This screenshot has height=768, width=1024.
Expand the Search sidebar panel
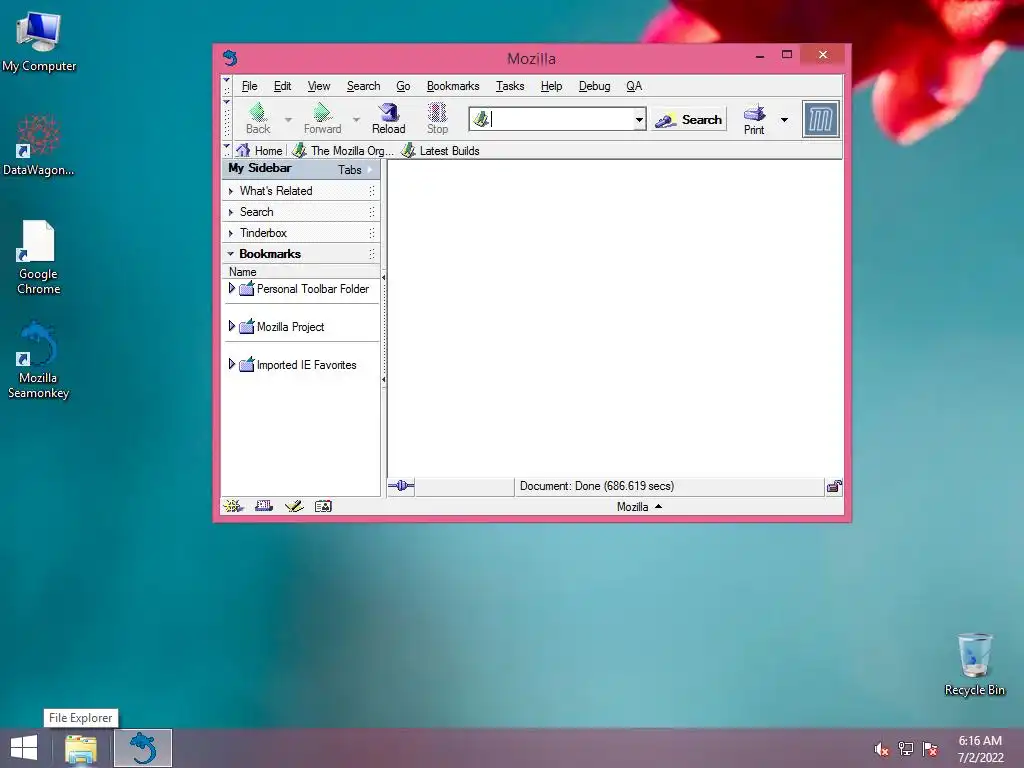(301, 212)
